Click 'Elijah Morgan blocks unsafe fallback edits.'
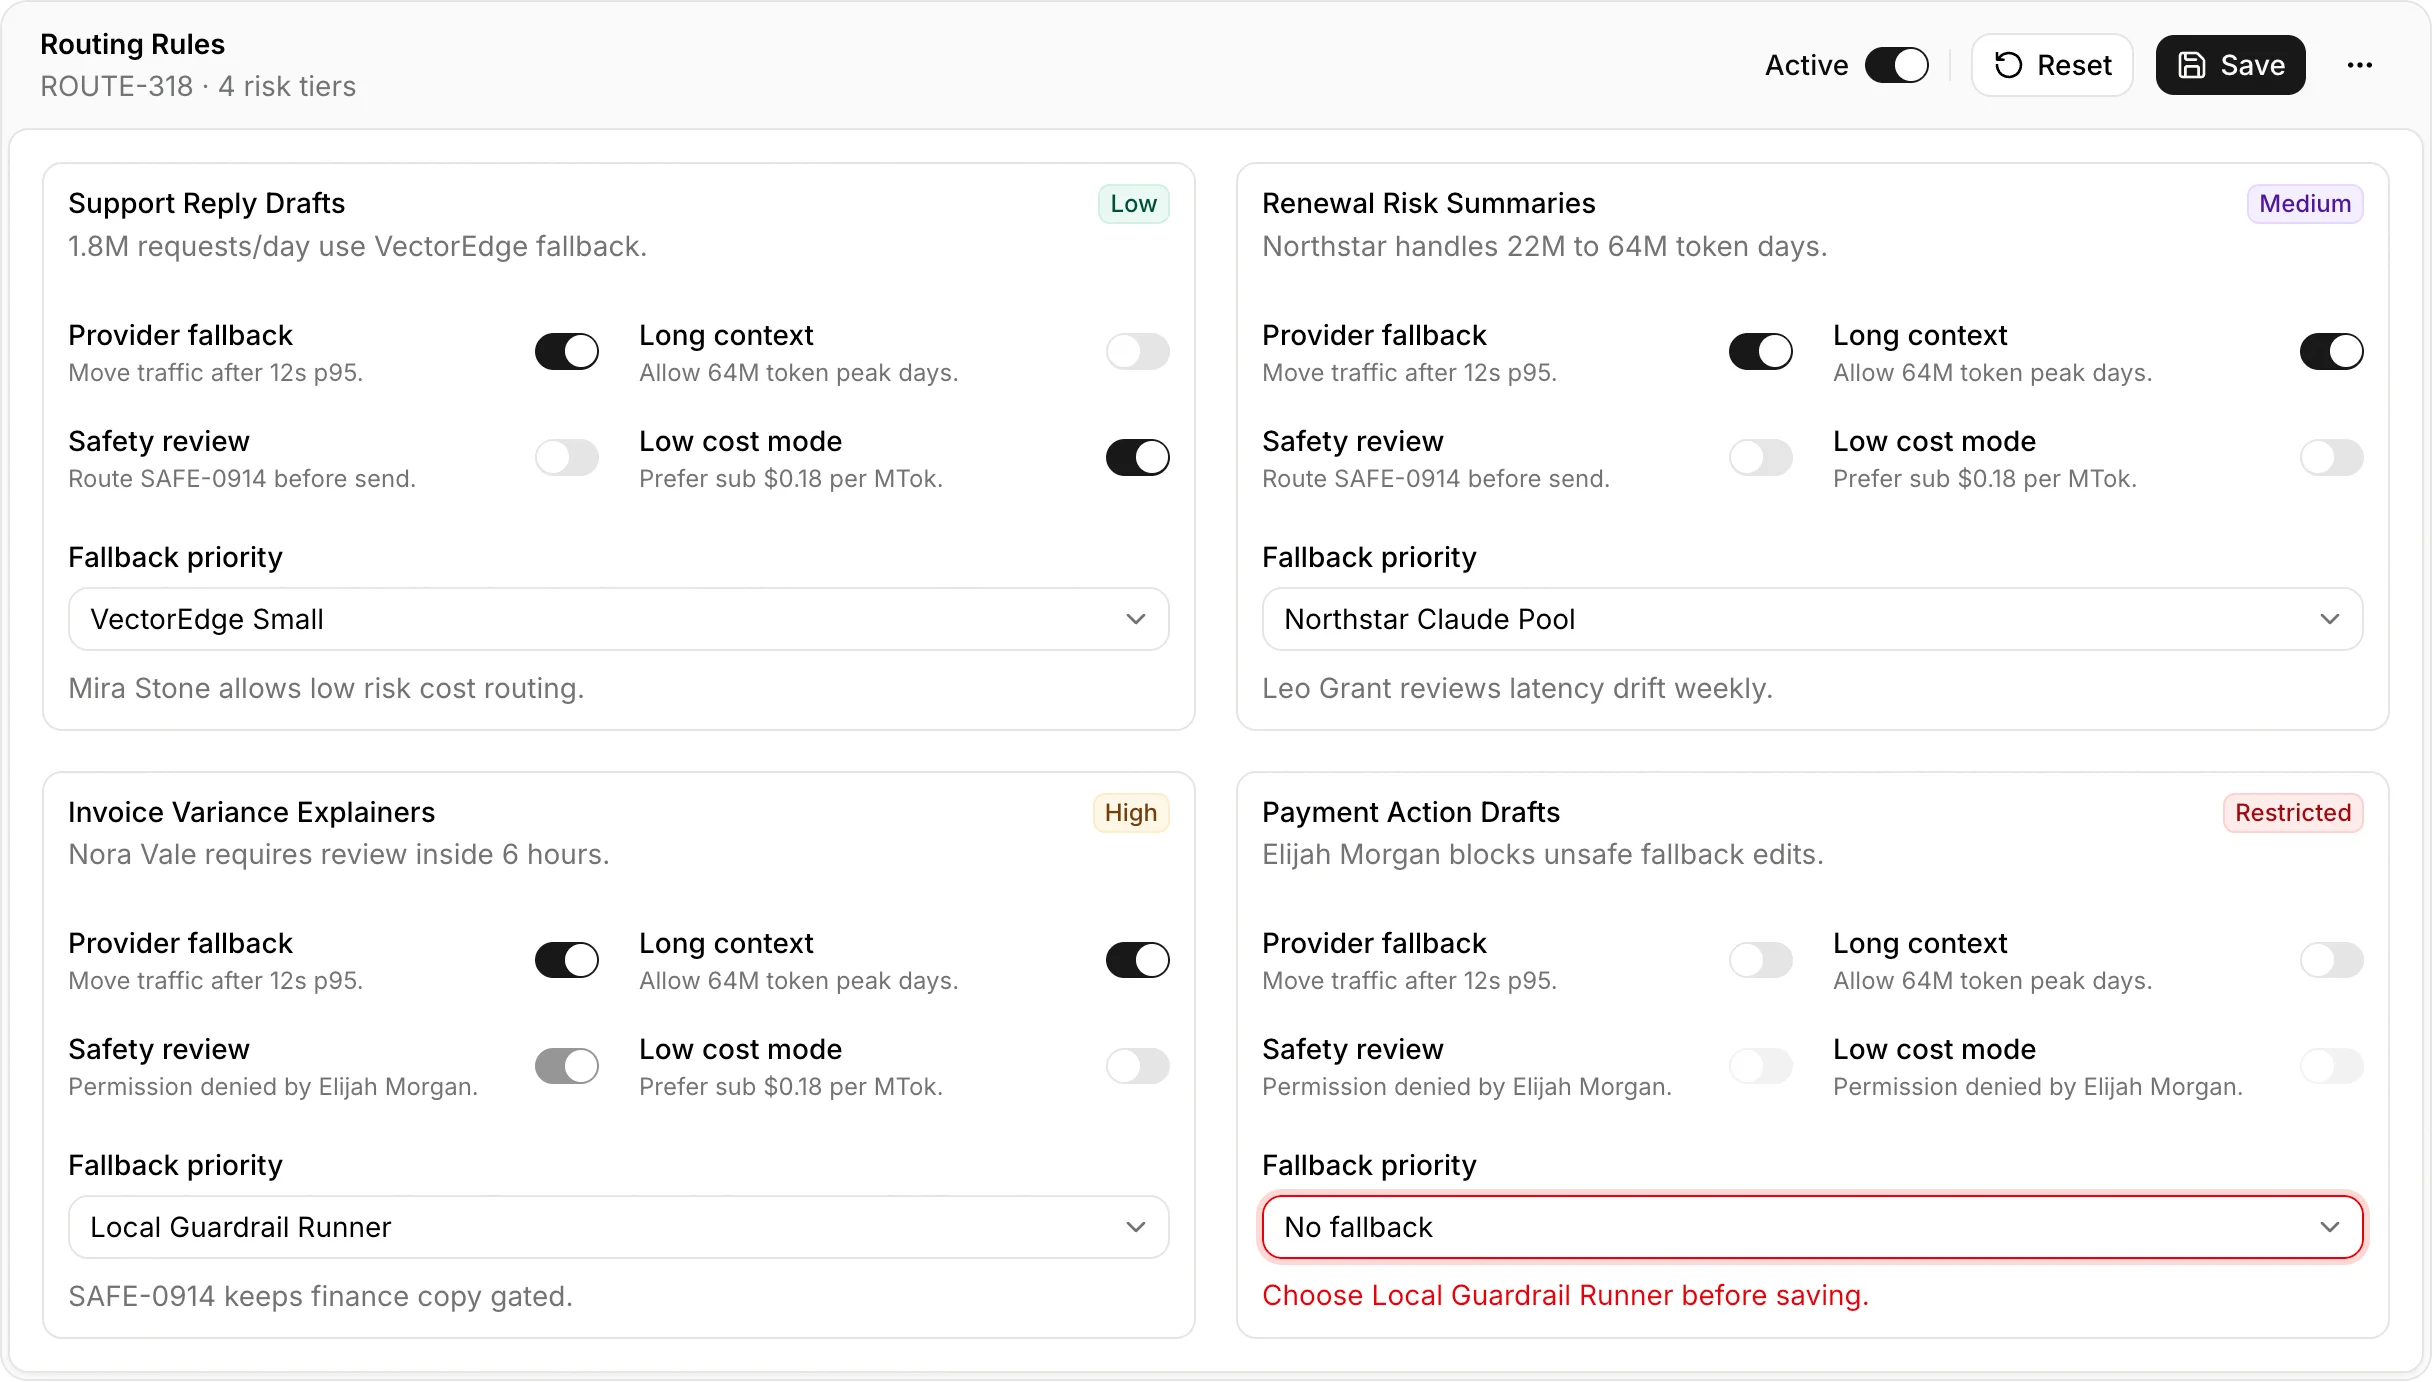 point(1543,854)
